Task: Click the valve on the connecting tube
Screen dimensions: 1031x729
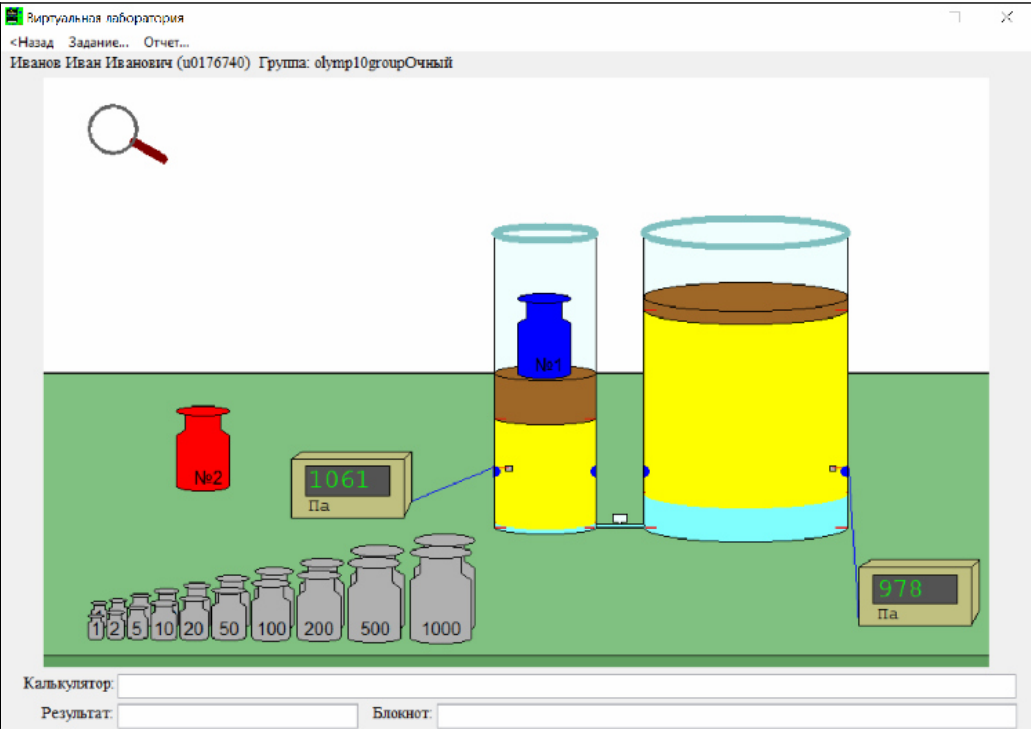Action: coord(619,519)
